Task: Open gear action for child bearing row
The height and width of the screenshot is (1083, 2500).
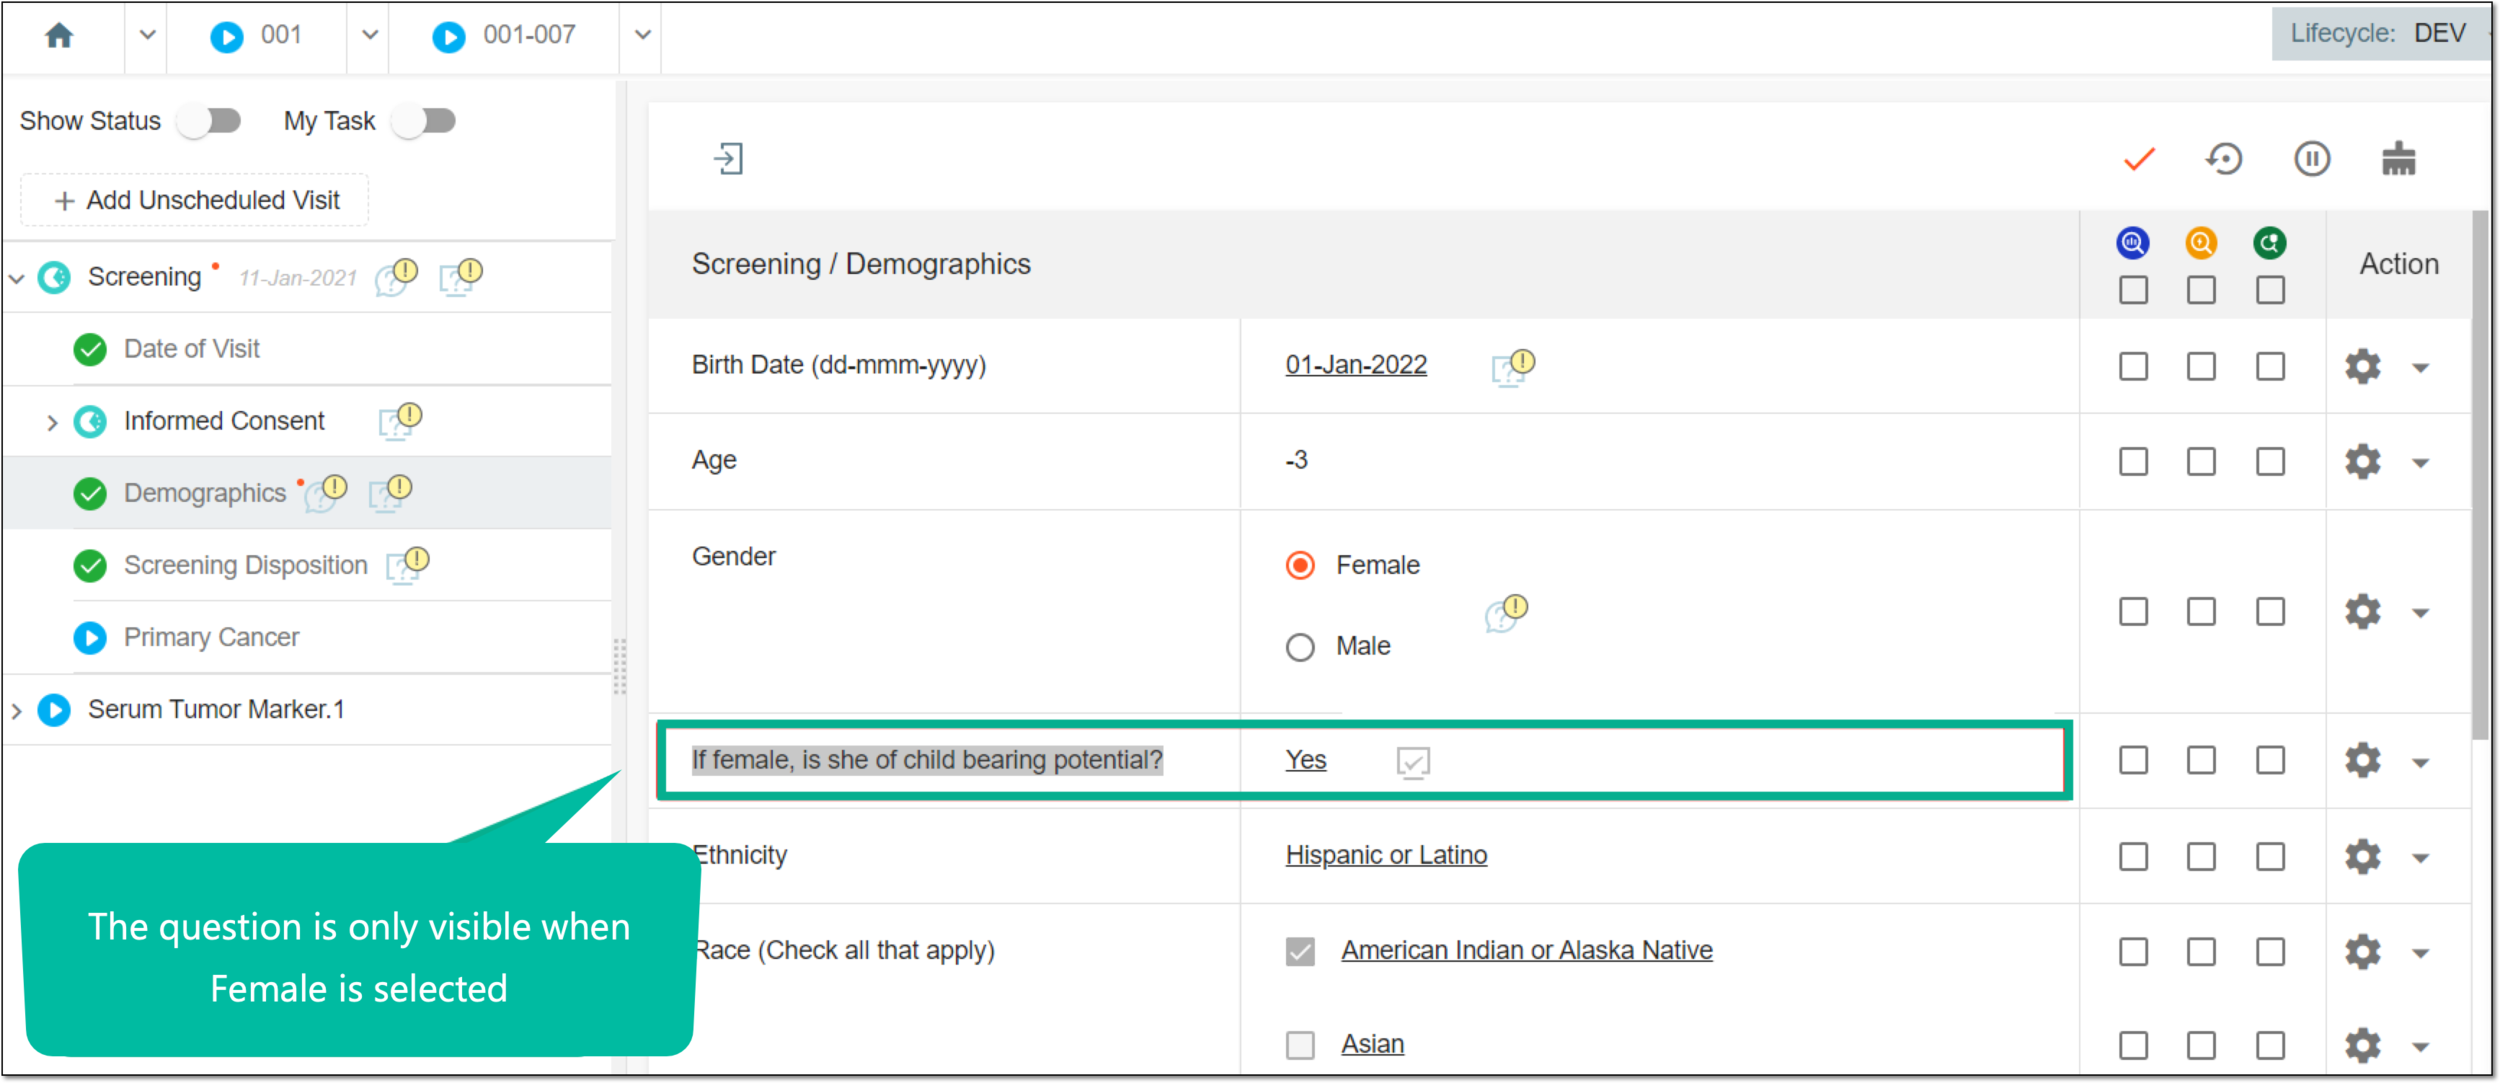Action: 2362,760
